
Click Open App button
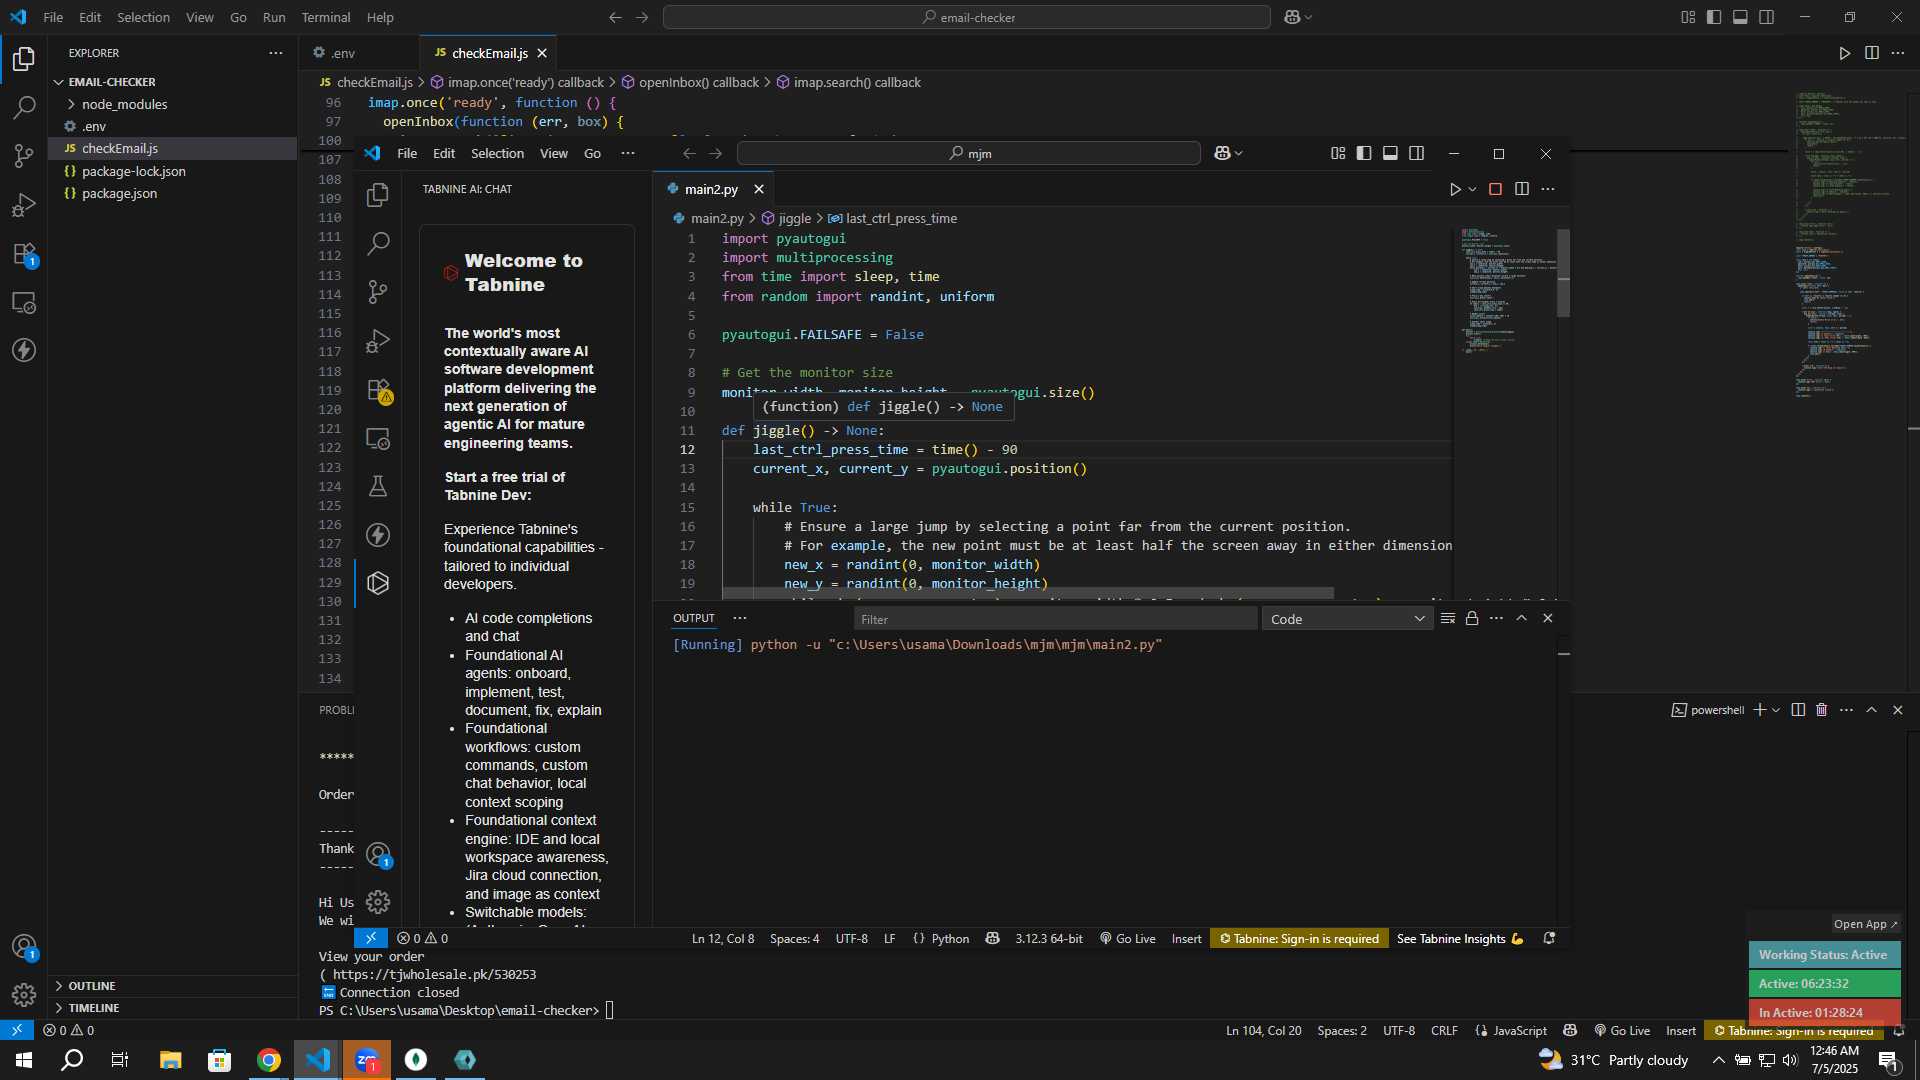pos(1866,924)
